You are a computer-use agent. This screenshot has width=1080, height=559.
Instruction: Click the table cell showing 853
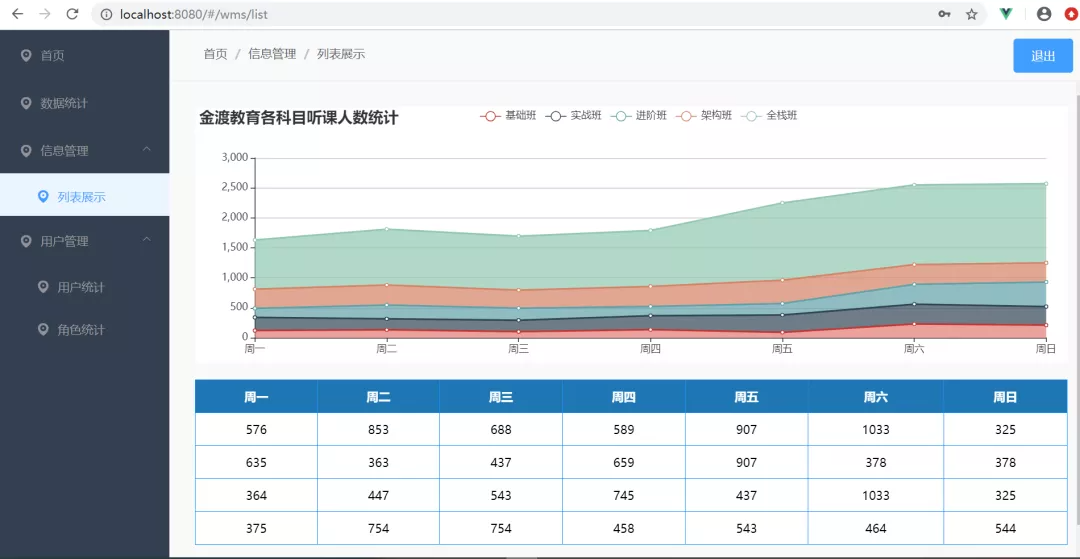[378, 430]
